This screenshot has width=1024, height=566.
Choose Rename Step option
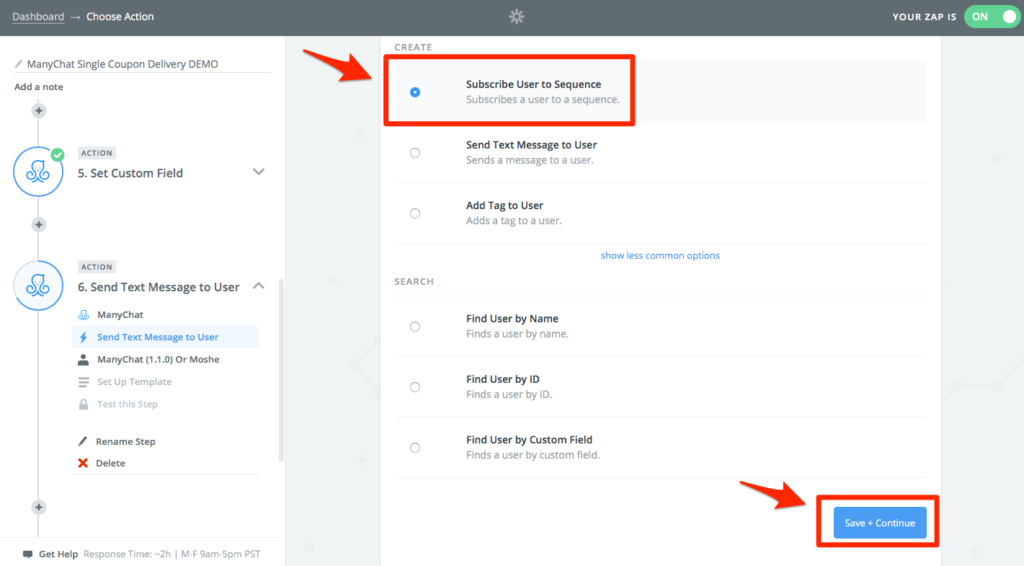point(125,441)
